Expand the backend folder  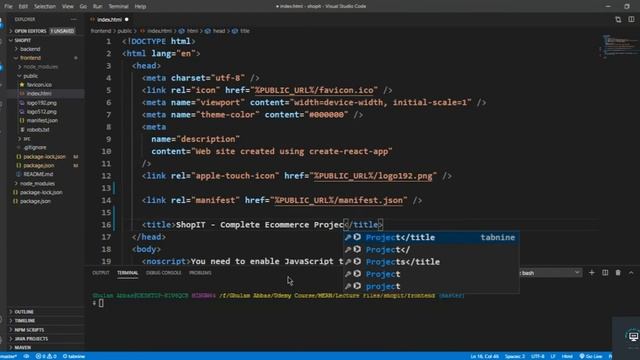click(x=30, y=49)
